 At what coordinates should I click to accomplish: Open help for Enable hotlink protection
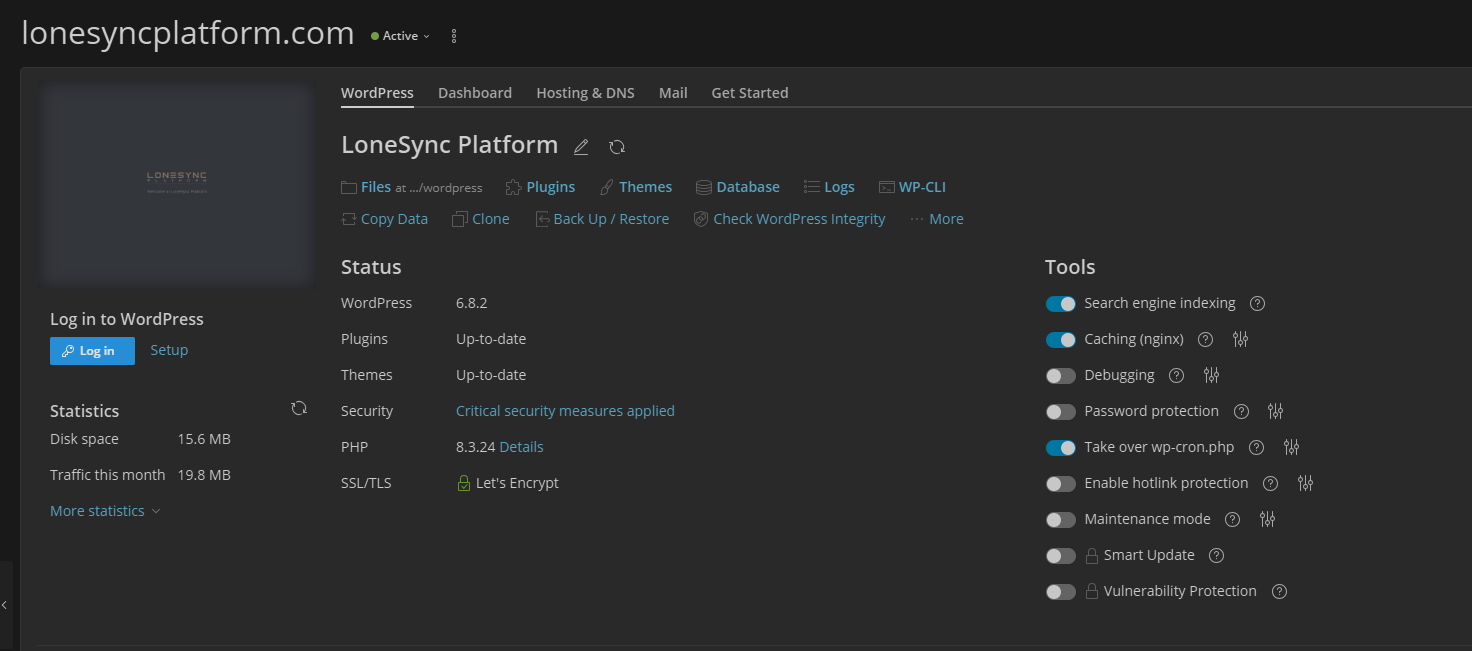pyautogui.click(x=1270, y=483)
